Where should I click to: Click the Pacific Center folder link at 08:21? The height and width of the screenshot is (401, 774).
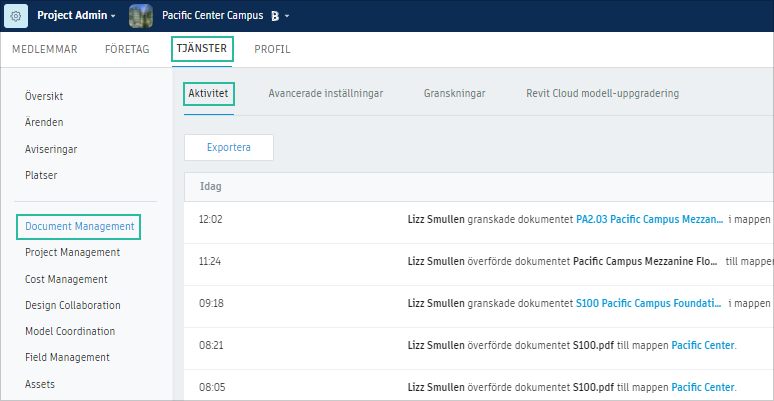click(702, 345)
